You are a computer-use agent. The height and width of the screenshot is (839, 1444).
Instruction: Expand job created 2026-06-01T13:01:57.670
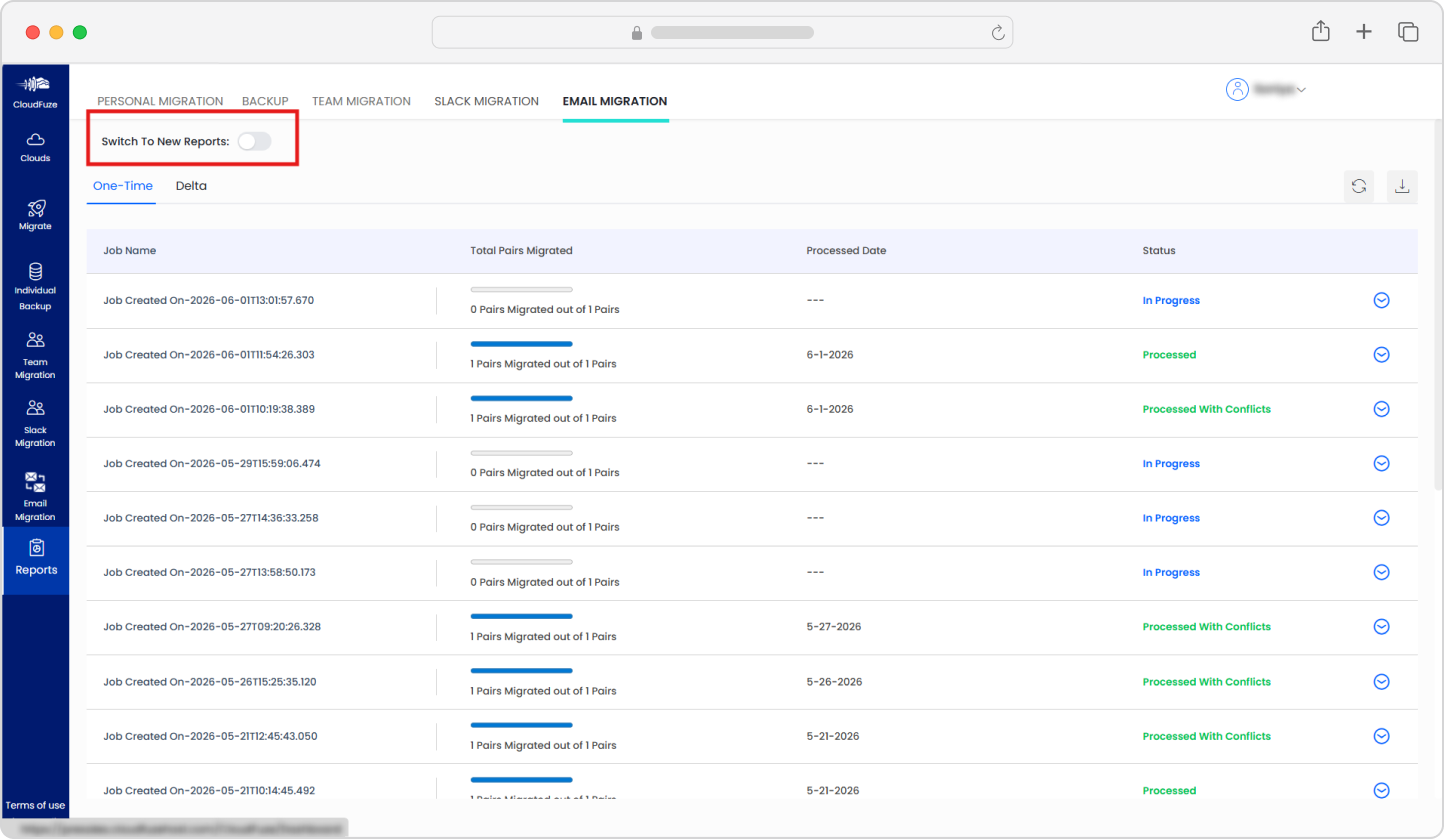1382,300
